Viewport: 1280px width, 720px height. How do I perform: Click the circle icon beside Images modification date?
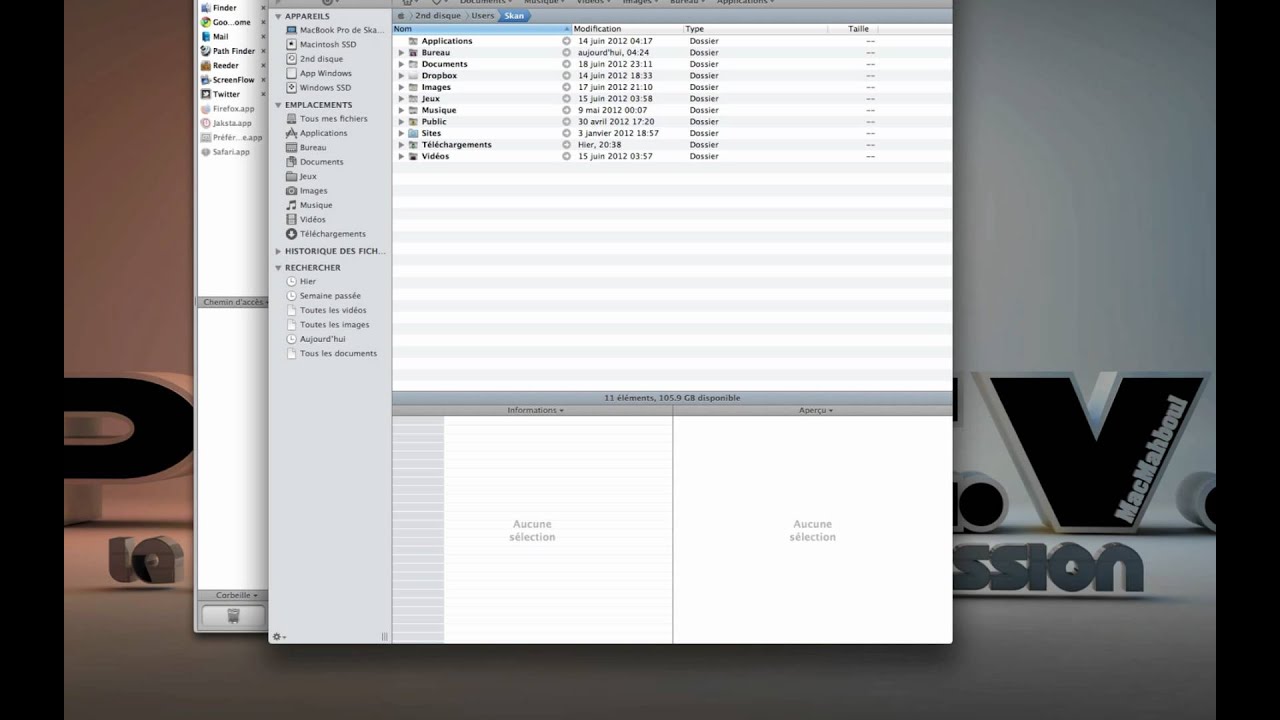tap(567, 87)
